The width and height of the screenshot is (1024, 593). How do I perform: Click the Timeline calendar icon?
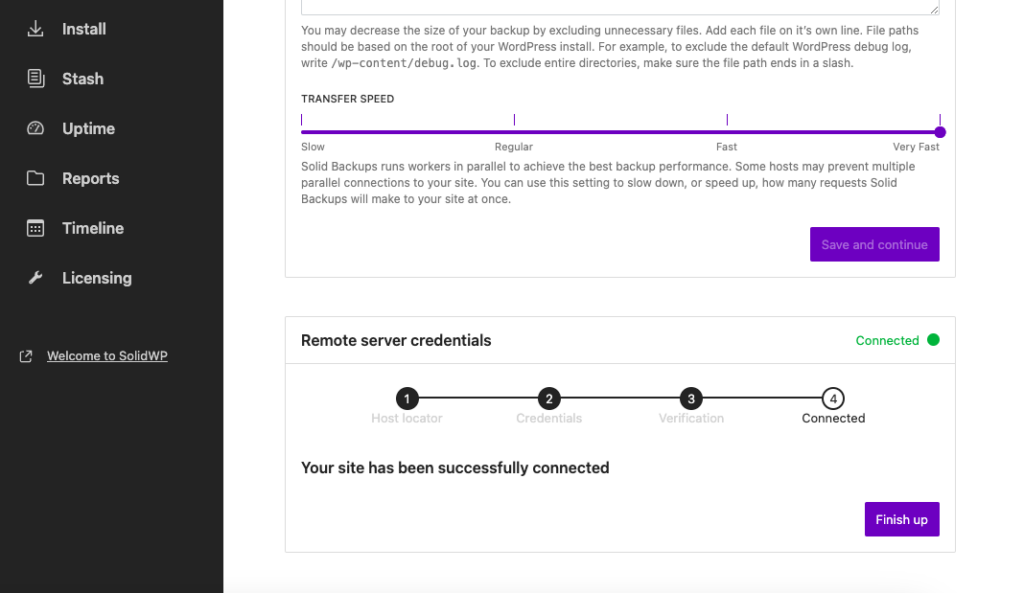coord(36,228)
